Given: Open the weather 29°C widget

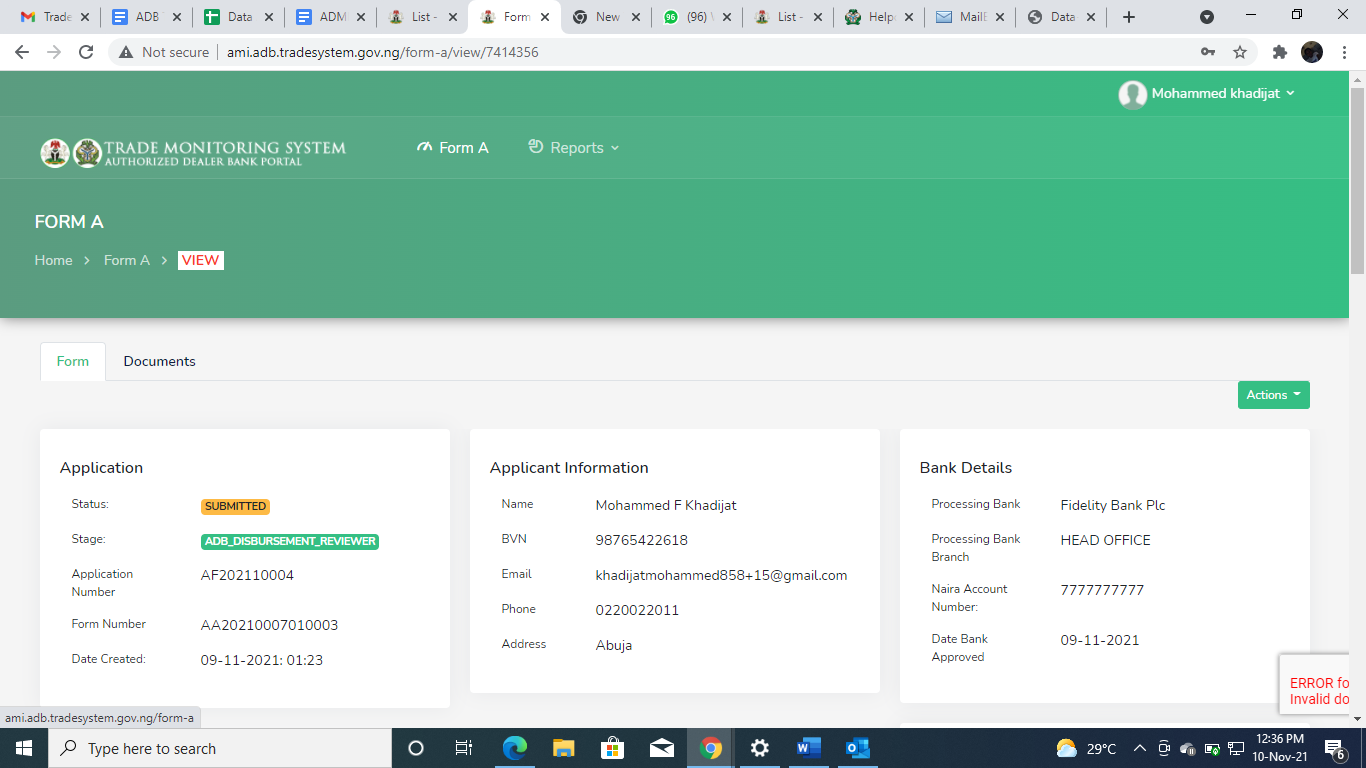Looking at the screenshot, I should [1086, 748].
